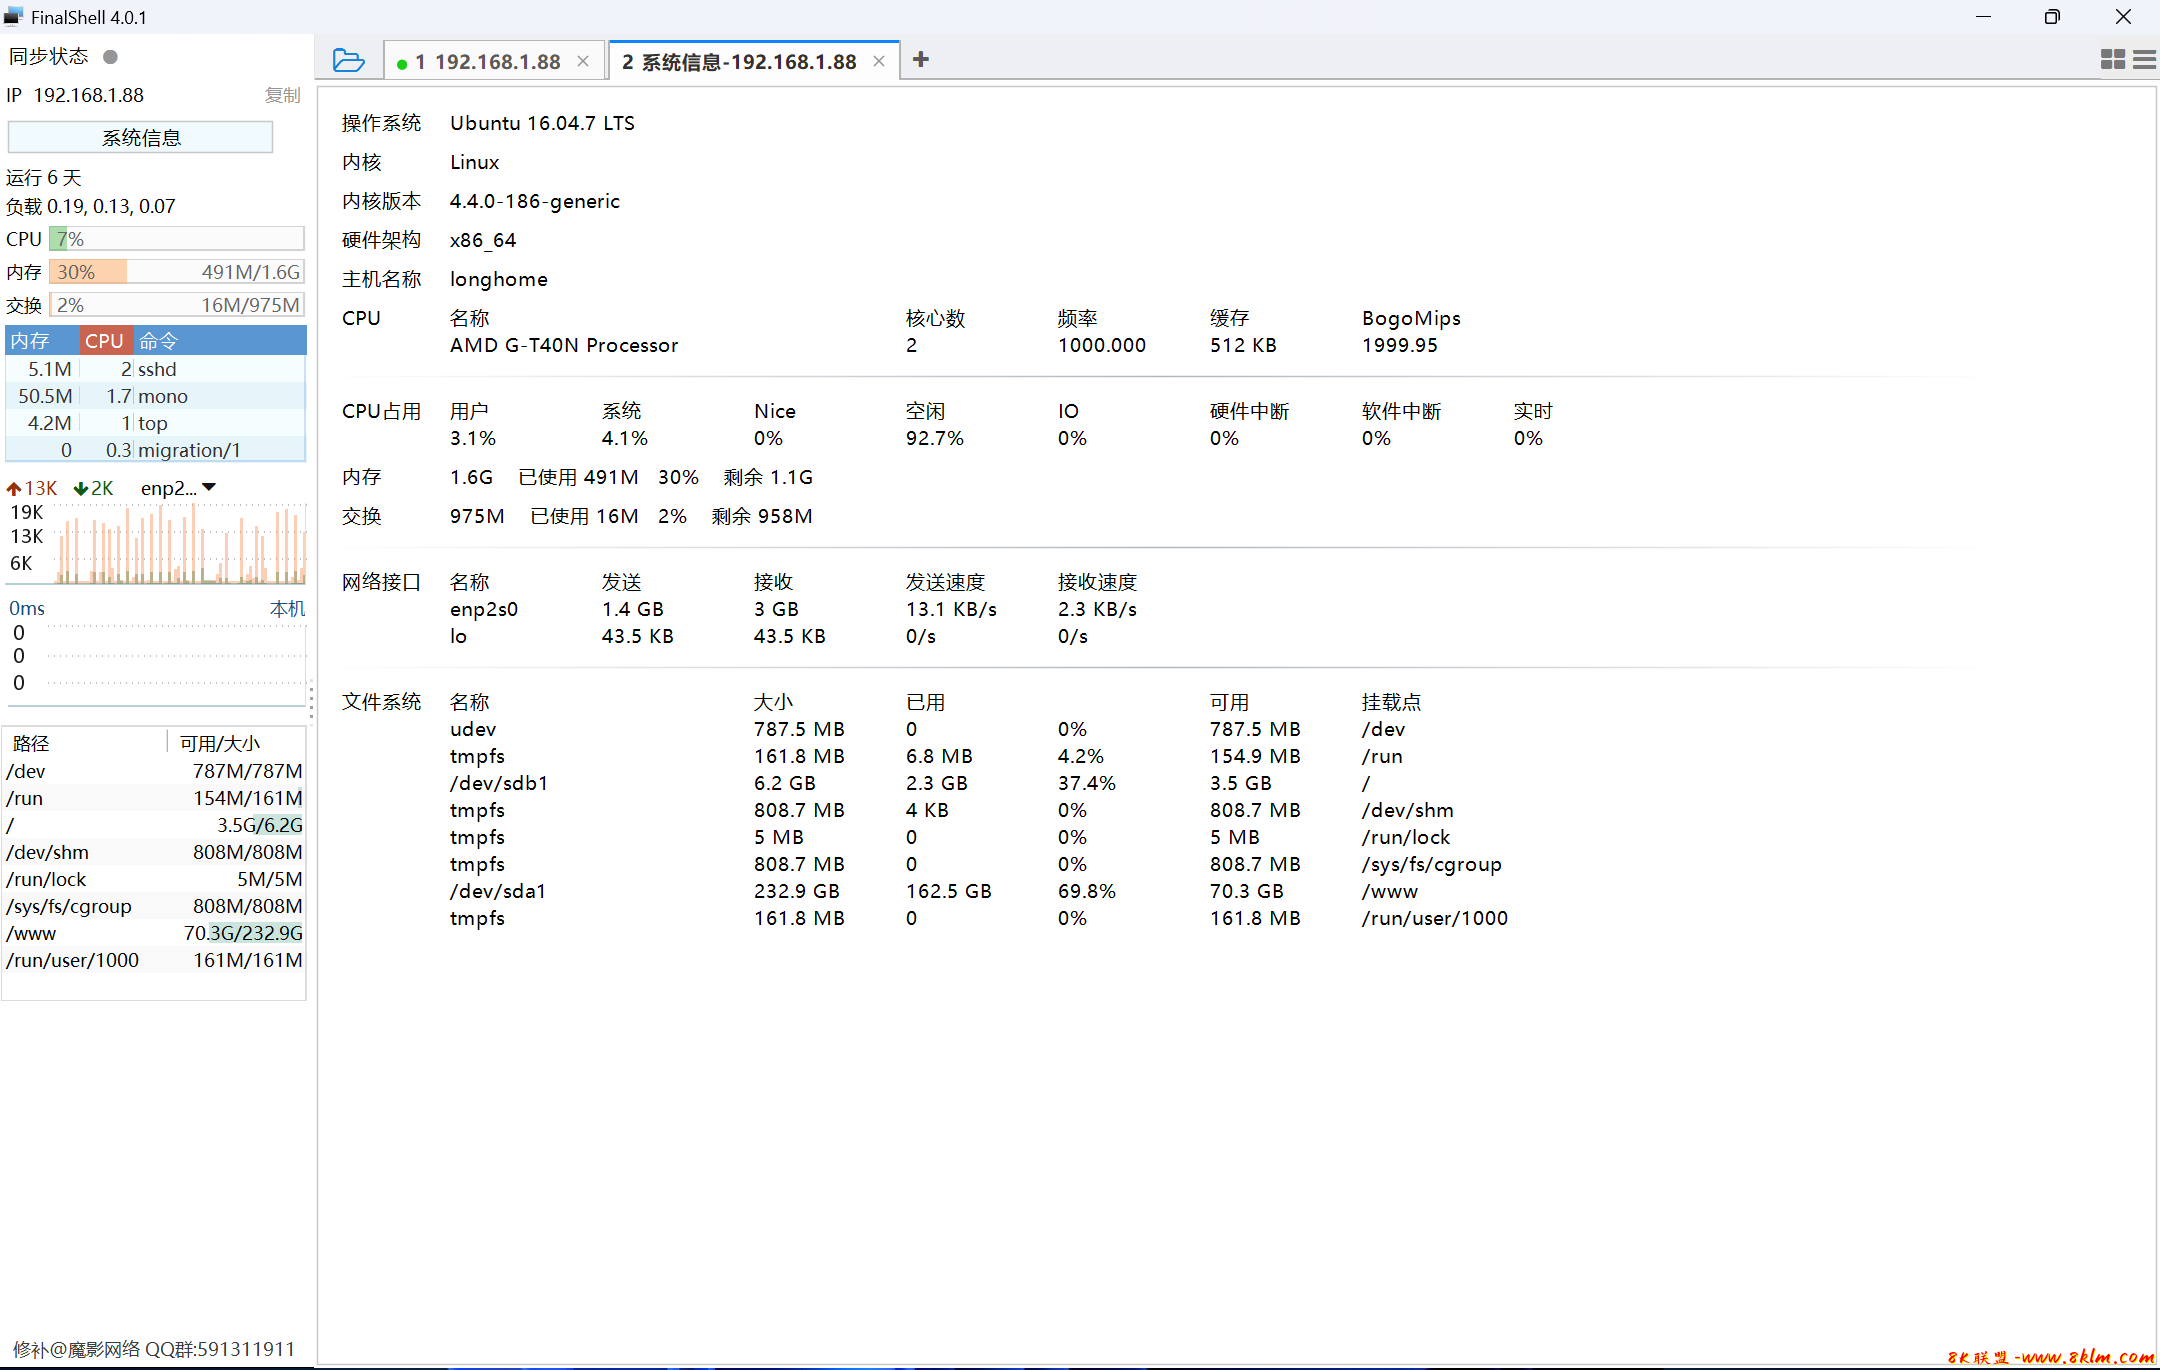The width and height of the screenshot is (2160, 1370).
Task: Select the migration/1 process row
Action: coord(156,450)
